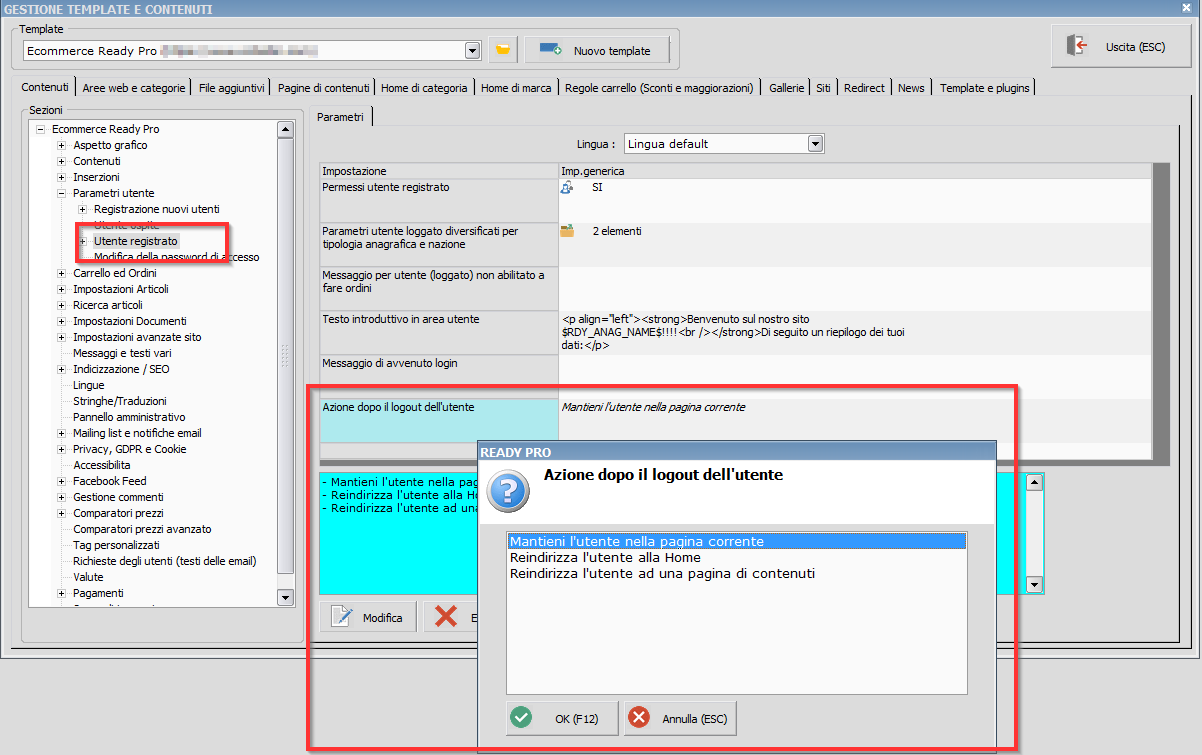Viewport: 1202px width, 755px height.
Task: Choose Mantieni l'utente nella pagina corrente option
Action: point(736,541)
